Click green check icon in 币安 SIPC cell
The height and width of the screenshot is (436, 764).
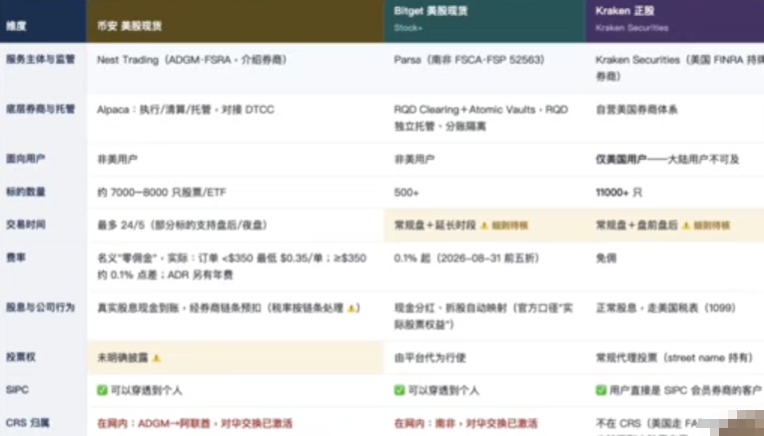pos(102,390)
